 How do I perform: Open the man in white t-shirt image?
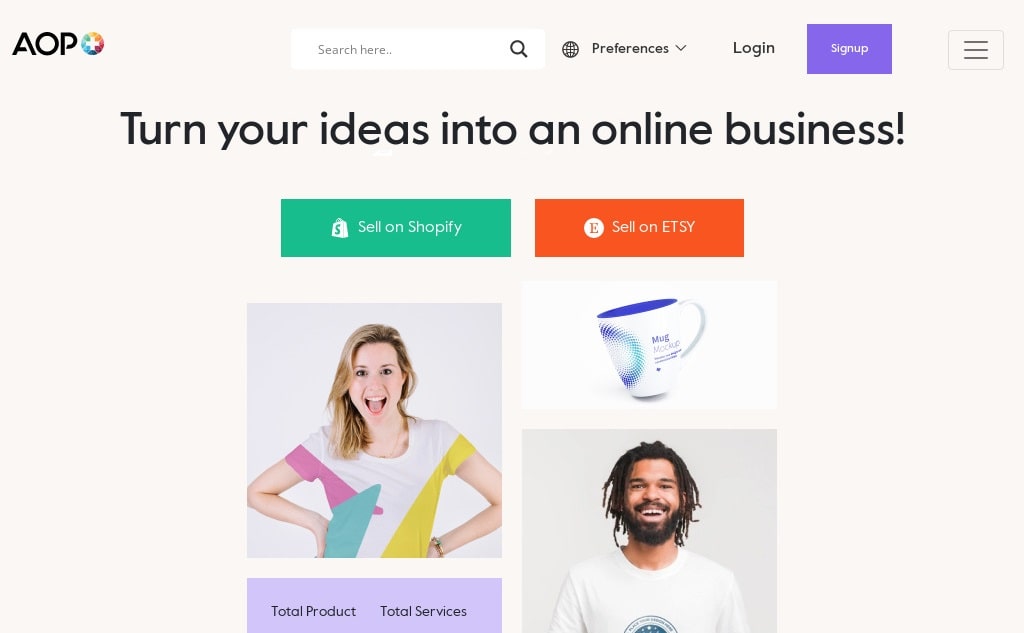point(649,531)
